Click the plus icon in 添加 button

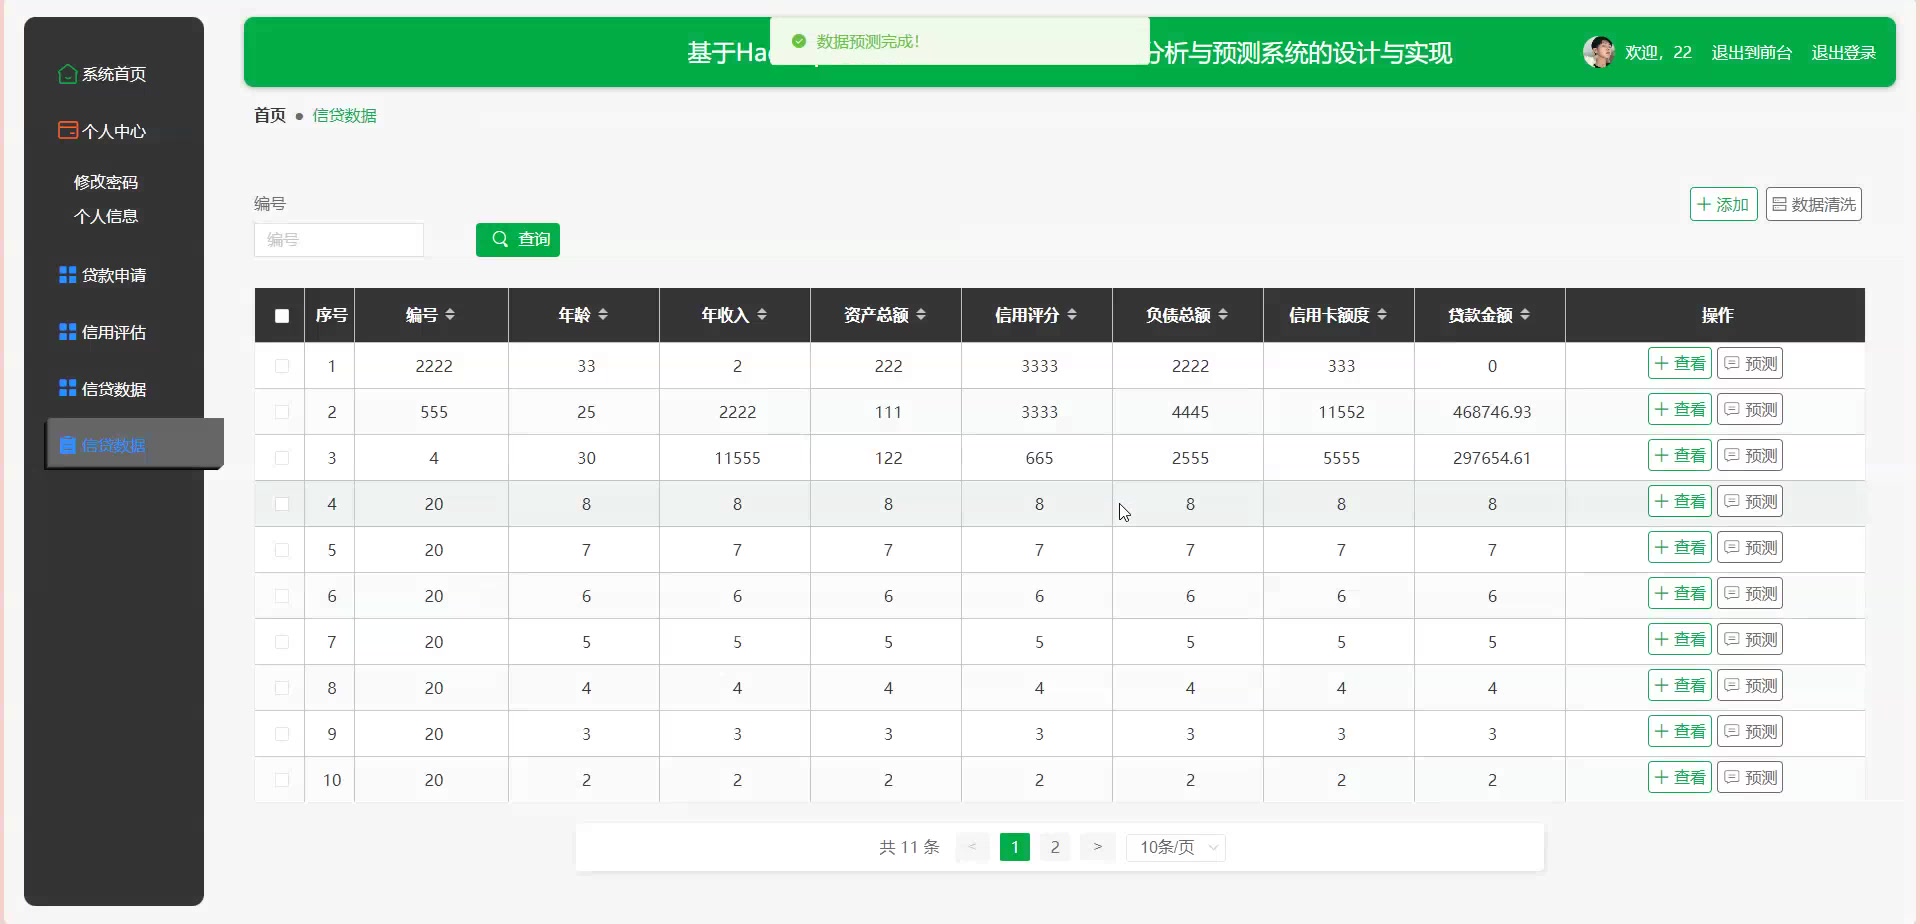(x=1704, y=204)
